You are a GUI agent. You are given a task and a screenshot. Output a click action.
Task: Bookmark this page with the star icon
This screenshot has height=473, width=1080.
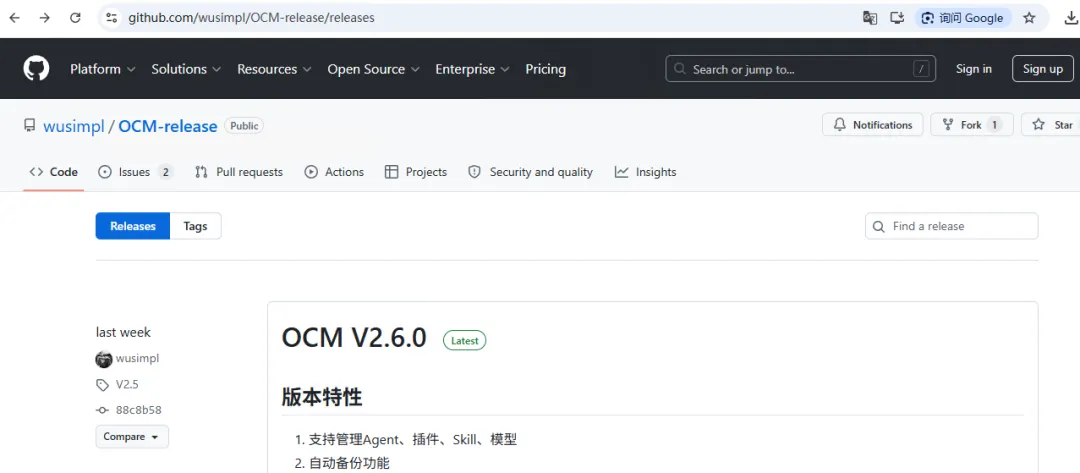(1029, 18)
